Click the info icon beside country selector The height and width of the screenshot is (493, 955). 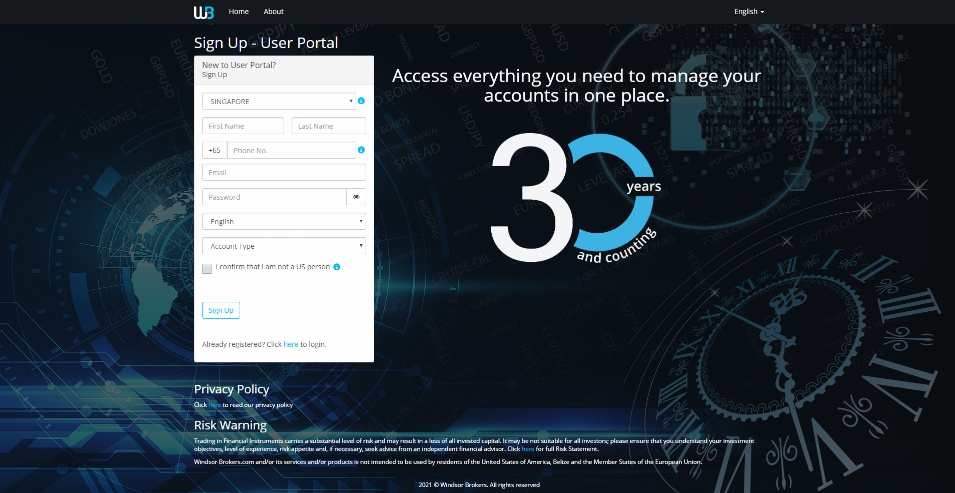(361, 101)
